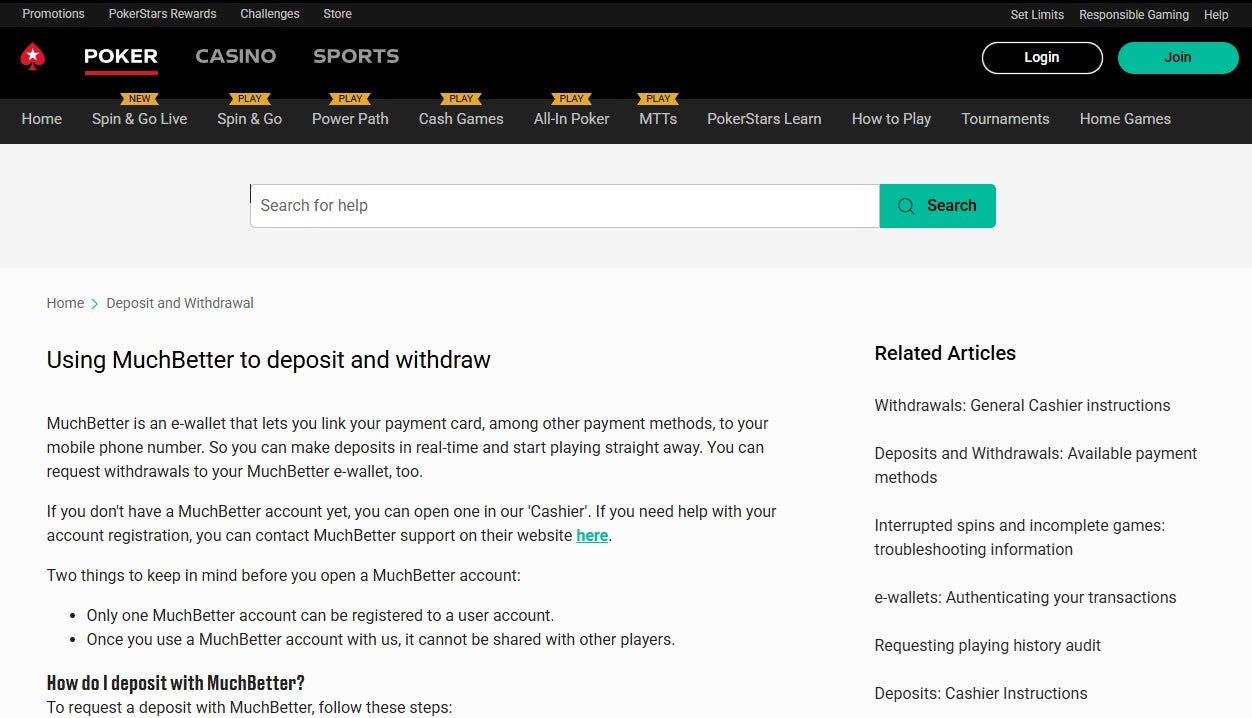Open the Promotions menu
Viewport: 1252px width, 718px height.
53,14
